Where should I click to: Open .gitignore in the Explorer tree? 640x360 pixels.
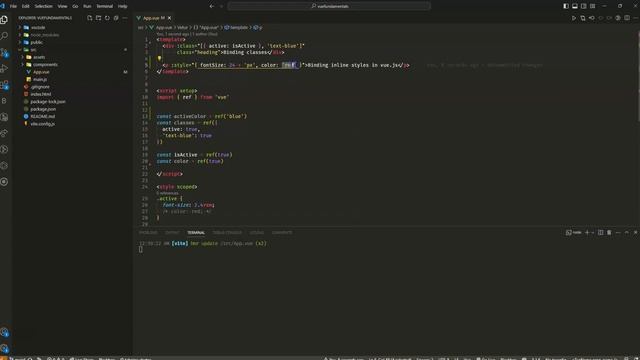pyautogui.click(x=40, y=87)
